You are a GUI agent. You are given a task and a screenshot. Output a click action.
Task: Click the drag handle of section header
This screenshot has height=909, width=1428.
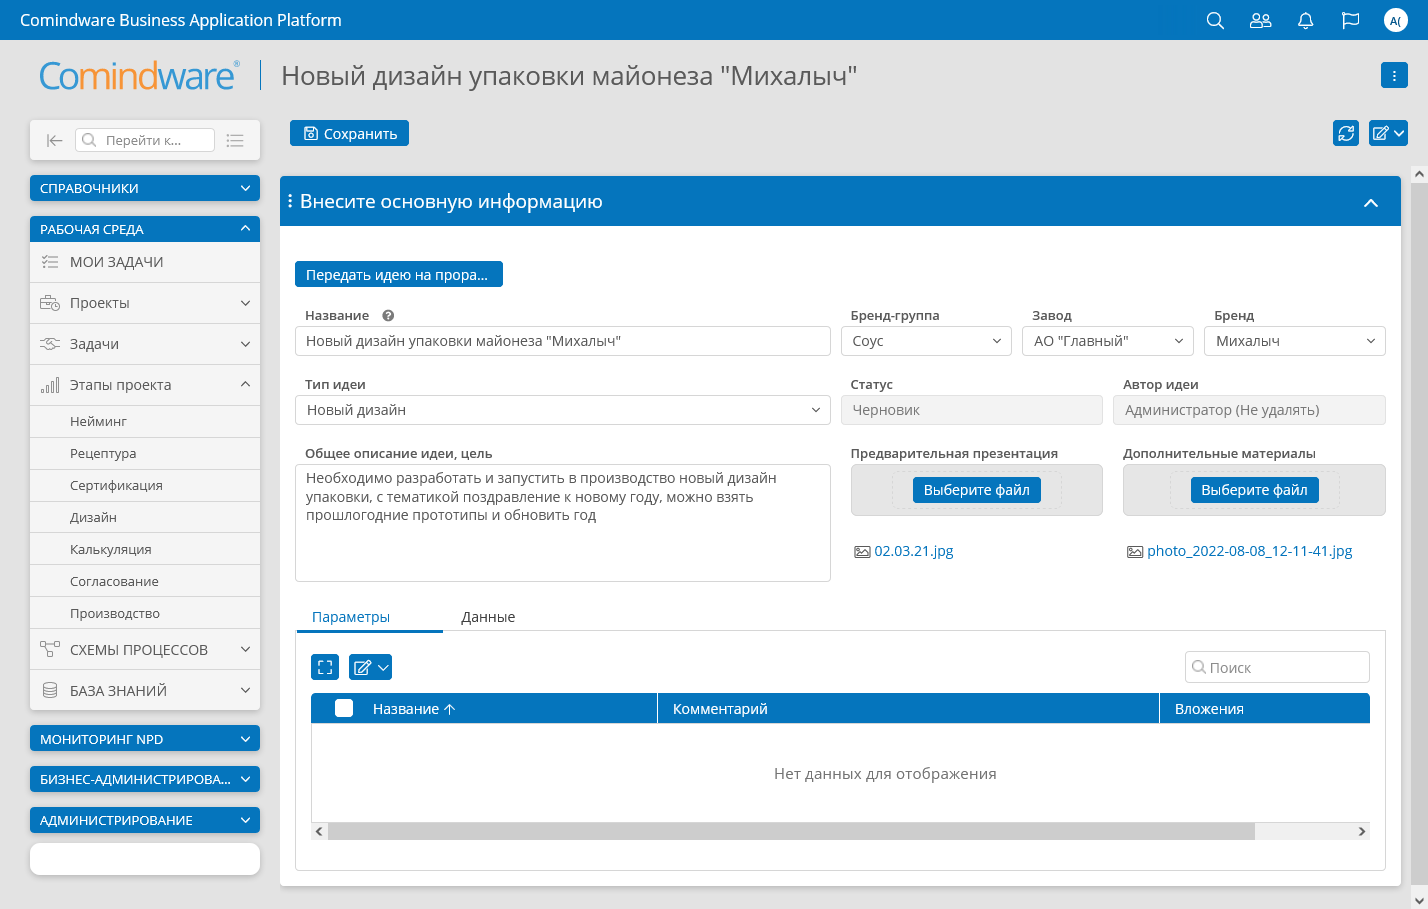290,201
